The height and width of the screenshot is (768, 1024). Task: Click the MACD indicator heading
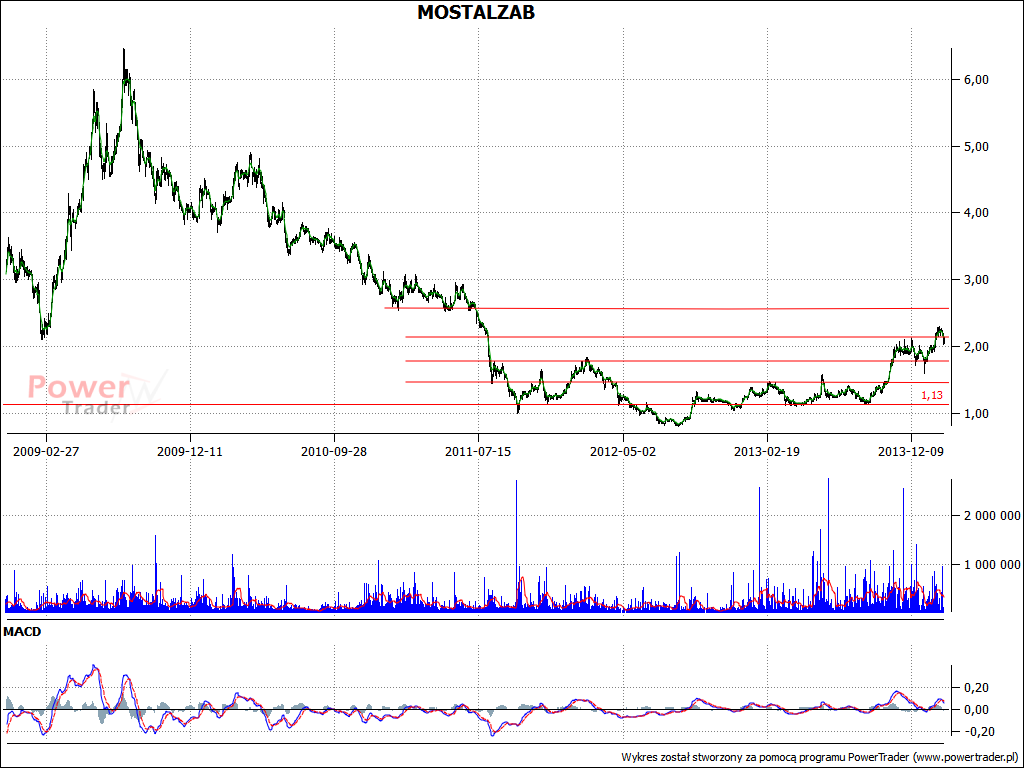click(22, 632)
